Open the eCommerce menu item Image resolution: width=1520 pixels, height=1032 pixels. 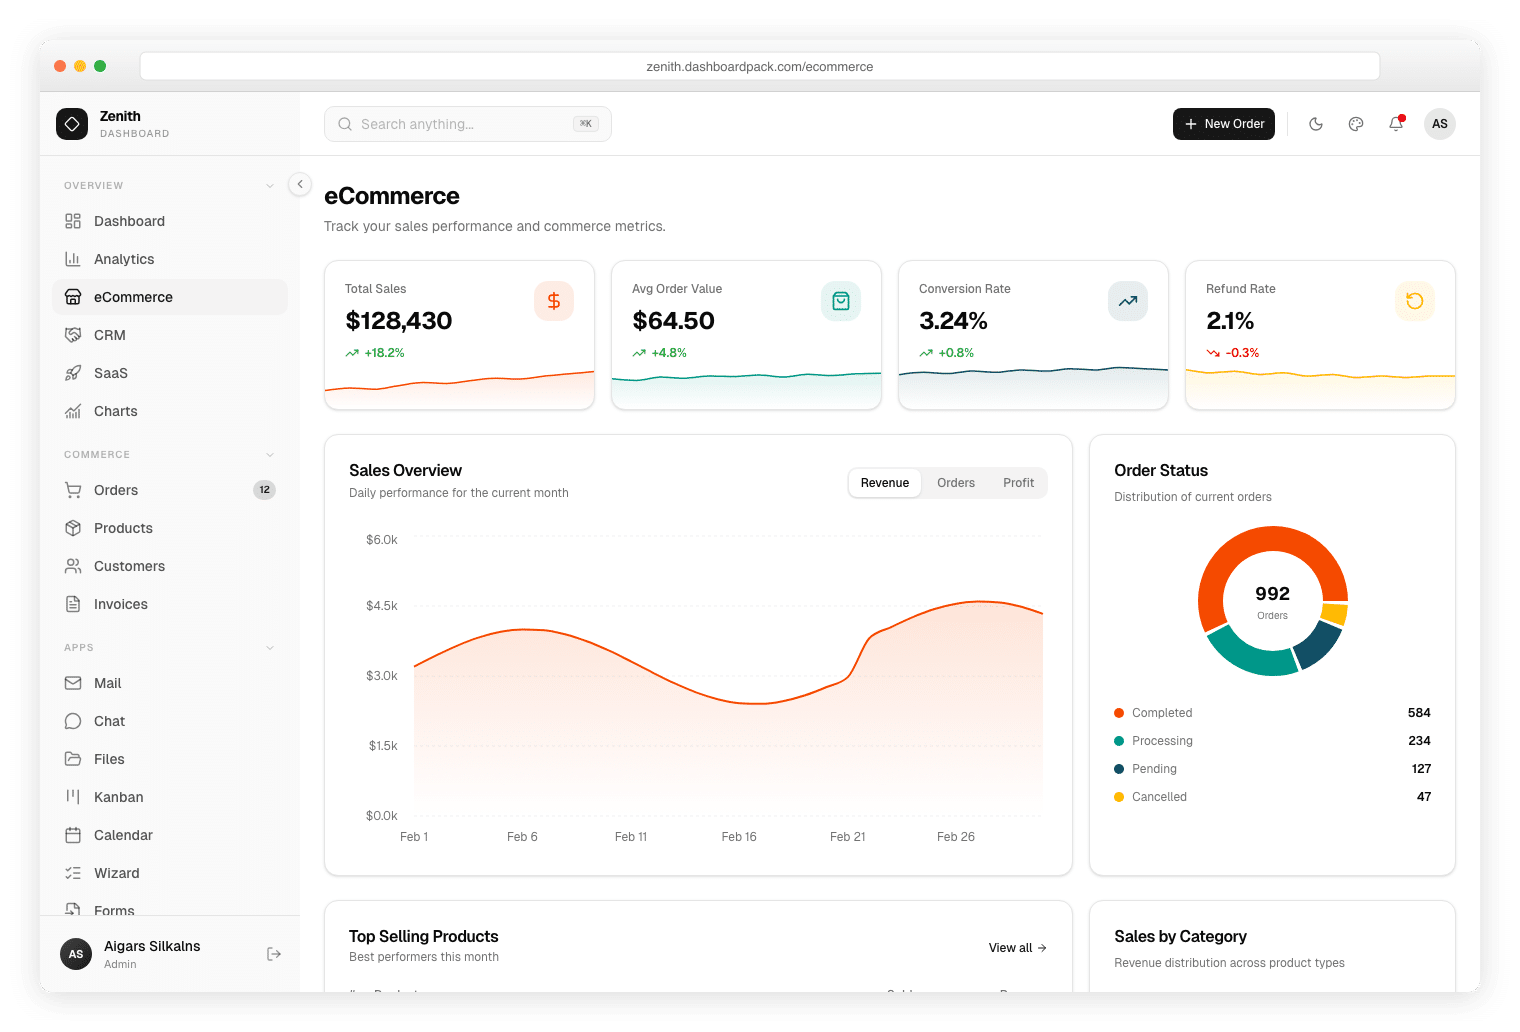(133, 297)
